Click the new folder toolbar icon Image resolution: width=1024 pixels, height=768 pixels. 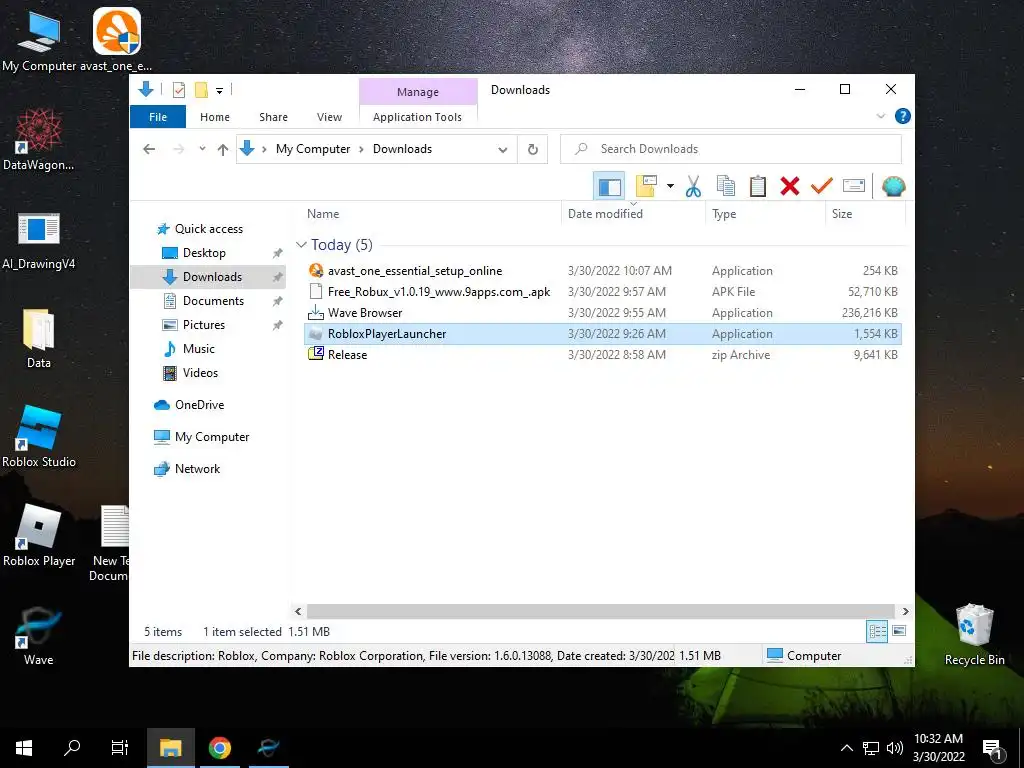646,186
